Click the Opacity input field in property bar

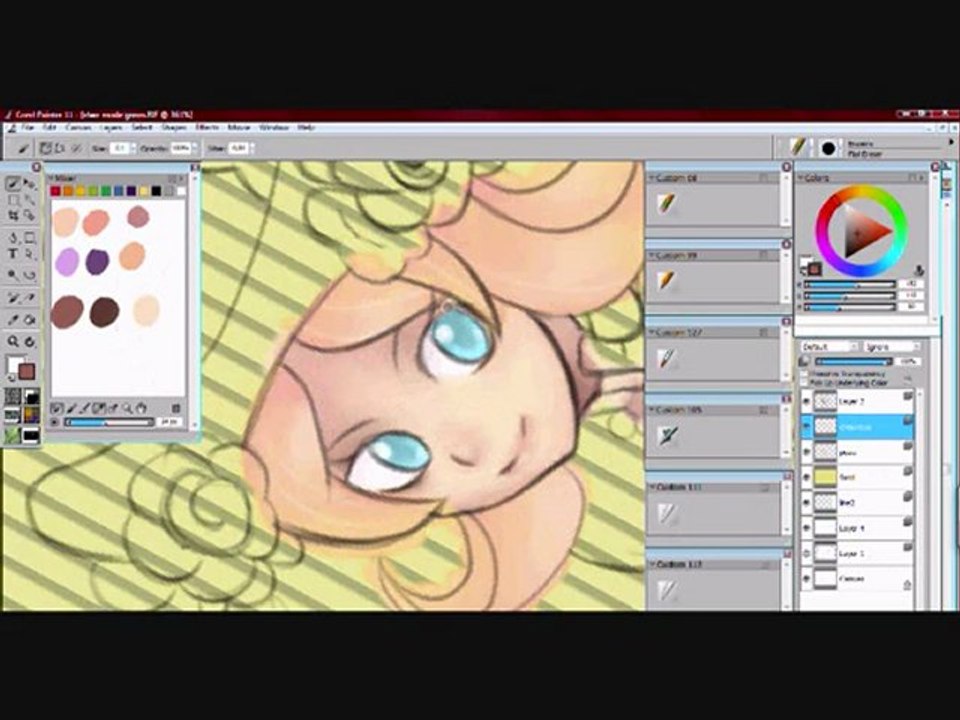point(180,149)
